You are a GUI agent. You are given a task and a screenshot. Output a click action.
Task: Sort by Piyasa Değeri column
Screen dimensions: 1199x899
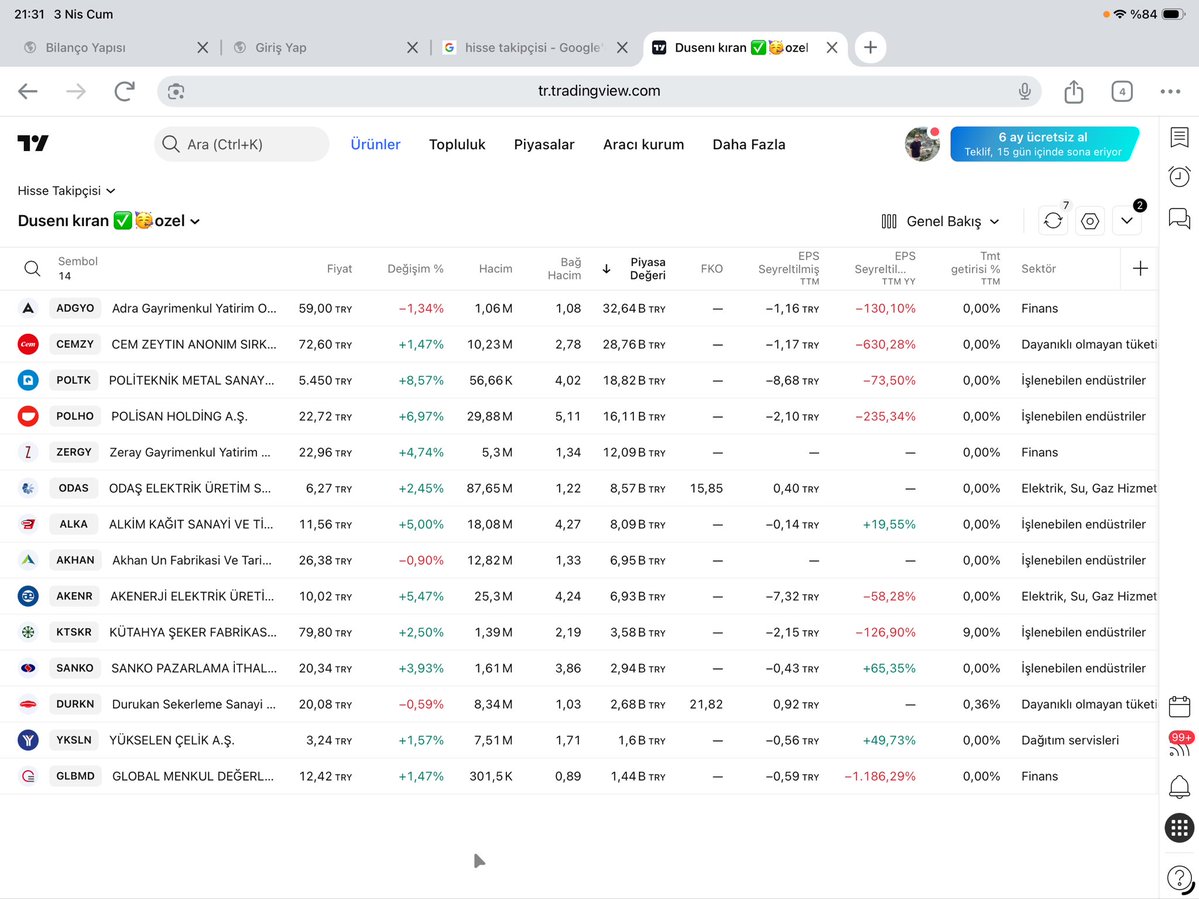[x=647, y=268]
